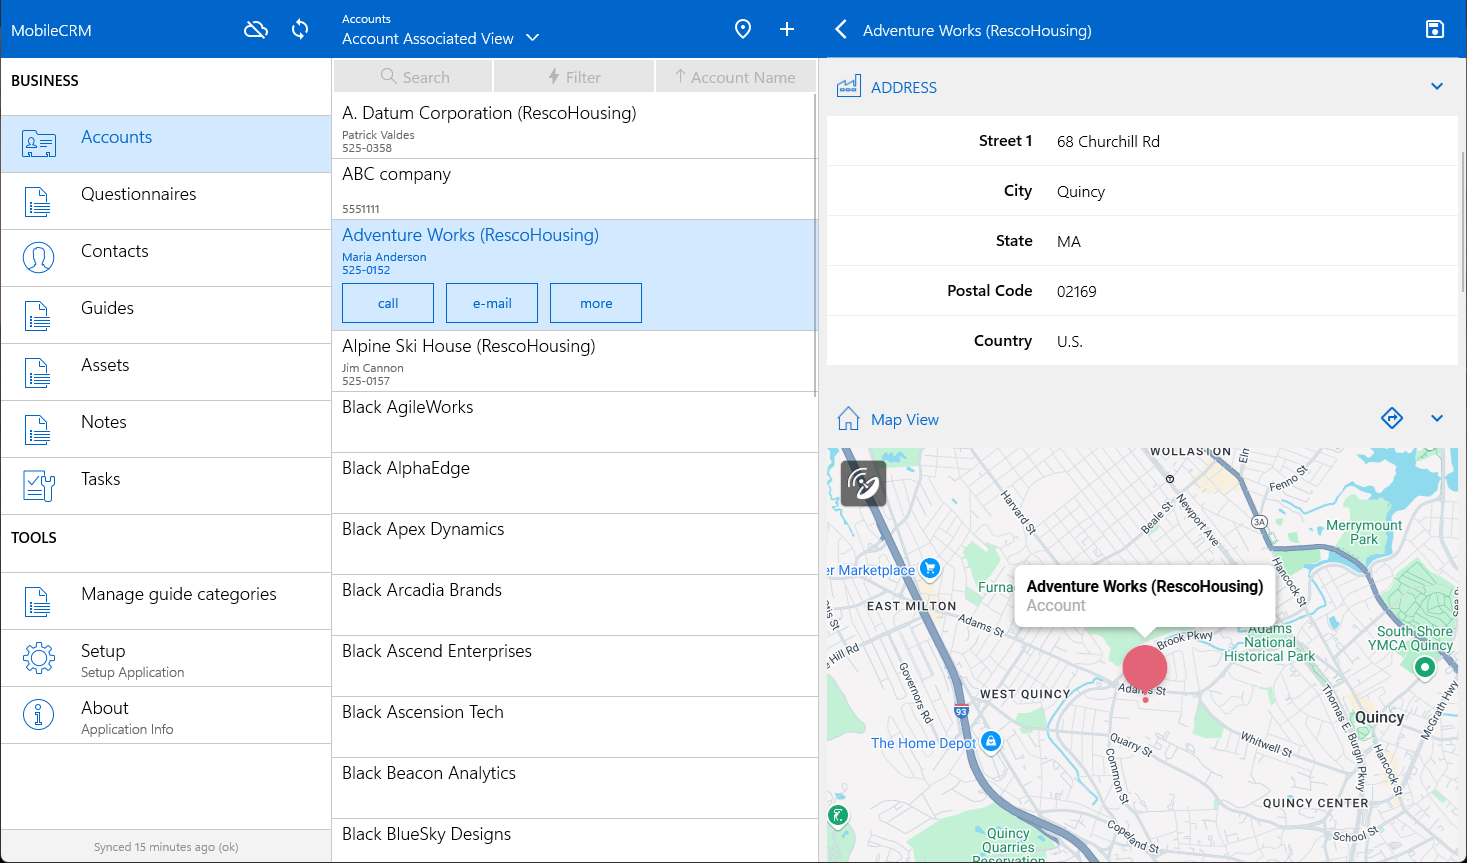Image resolution: width=1467 pixels, height=863 pixels.
Task: Click the Notes document icon
Action: (38, 430)
